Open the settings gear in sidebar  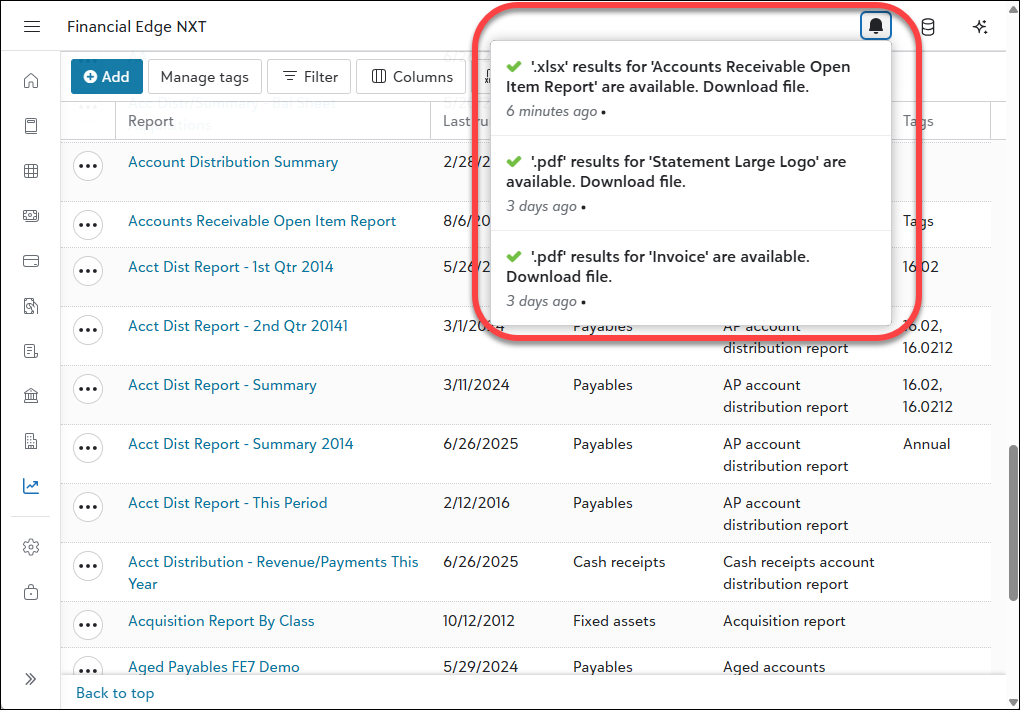(x=31, y=547)
